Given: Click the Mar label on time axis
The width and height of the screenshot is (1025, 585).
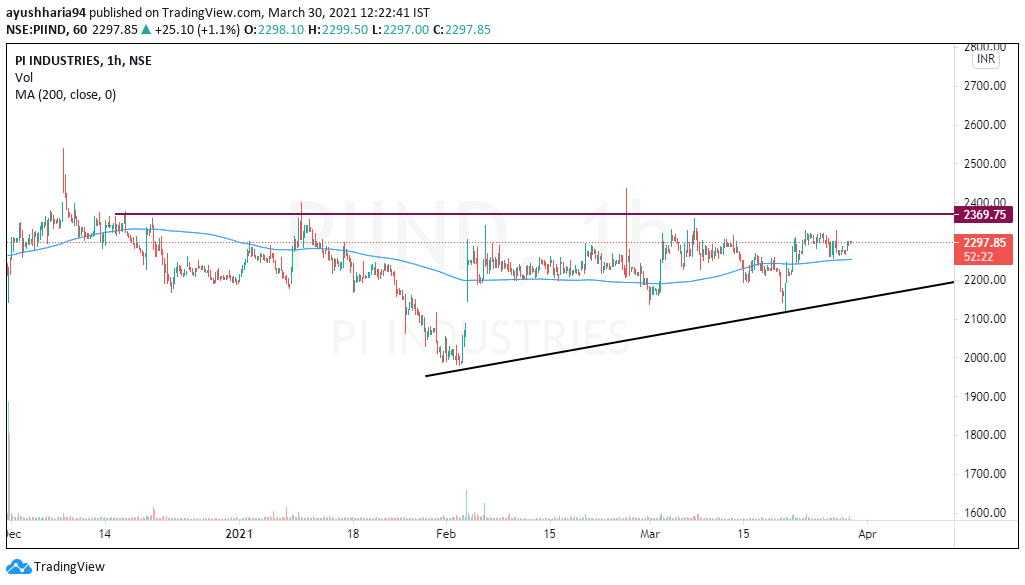Looking at the screenshot, I should click(650, 534).
